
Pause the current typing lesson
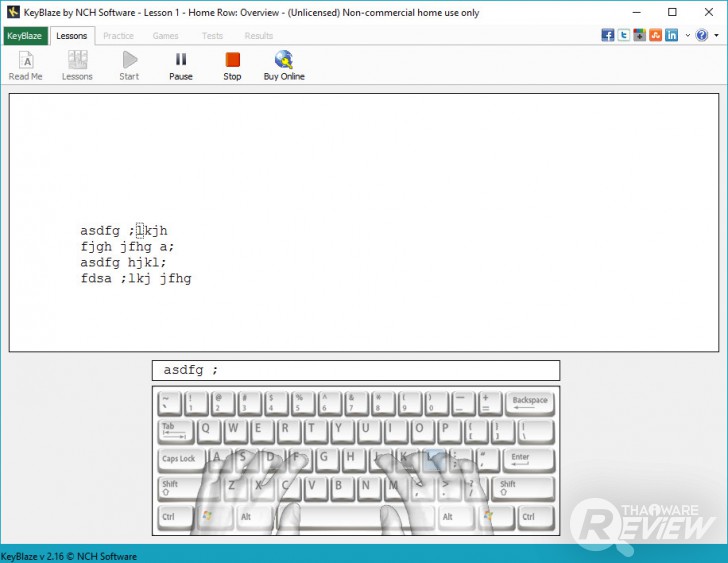(181, 66)
